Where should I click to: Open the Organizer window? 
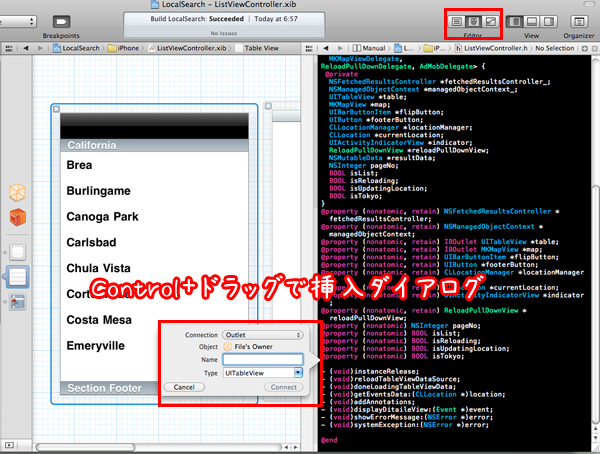tap(578, 20)
